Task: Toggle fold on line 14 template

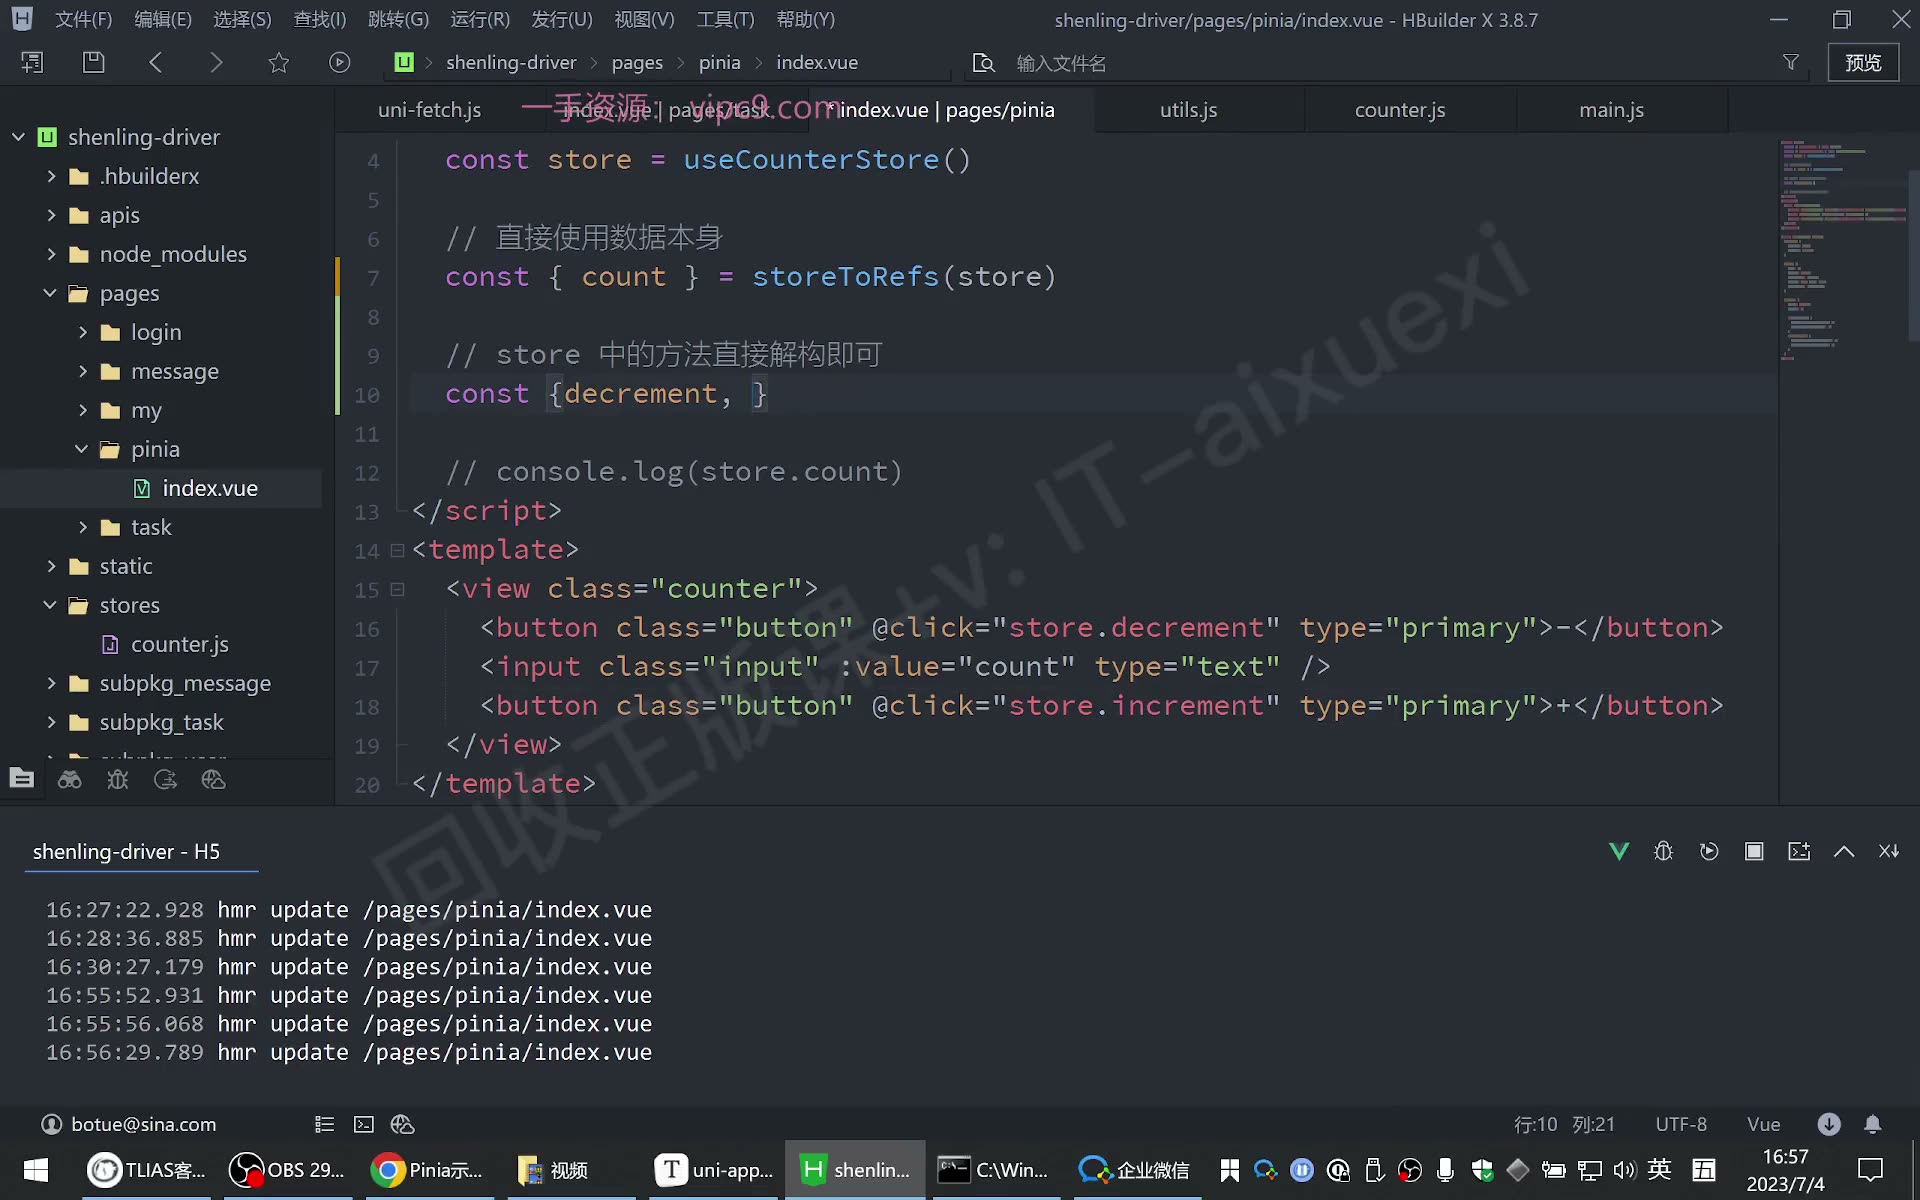Action: pyautogui.click(x=397, y=550)
